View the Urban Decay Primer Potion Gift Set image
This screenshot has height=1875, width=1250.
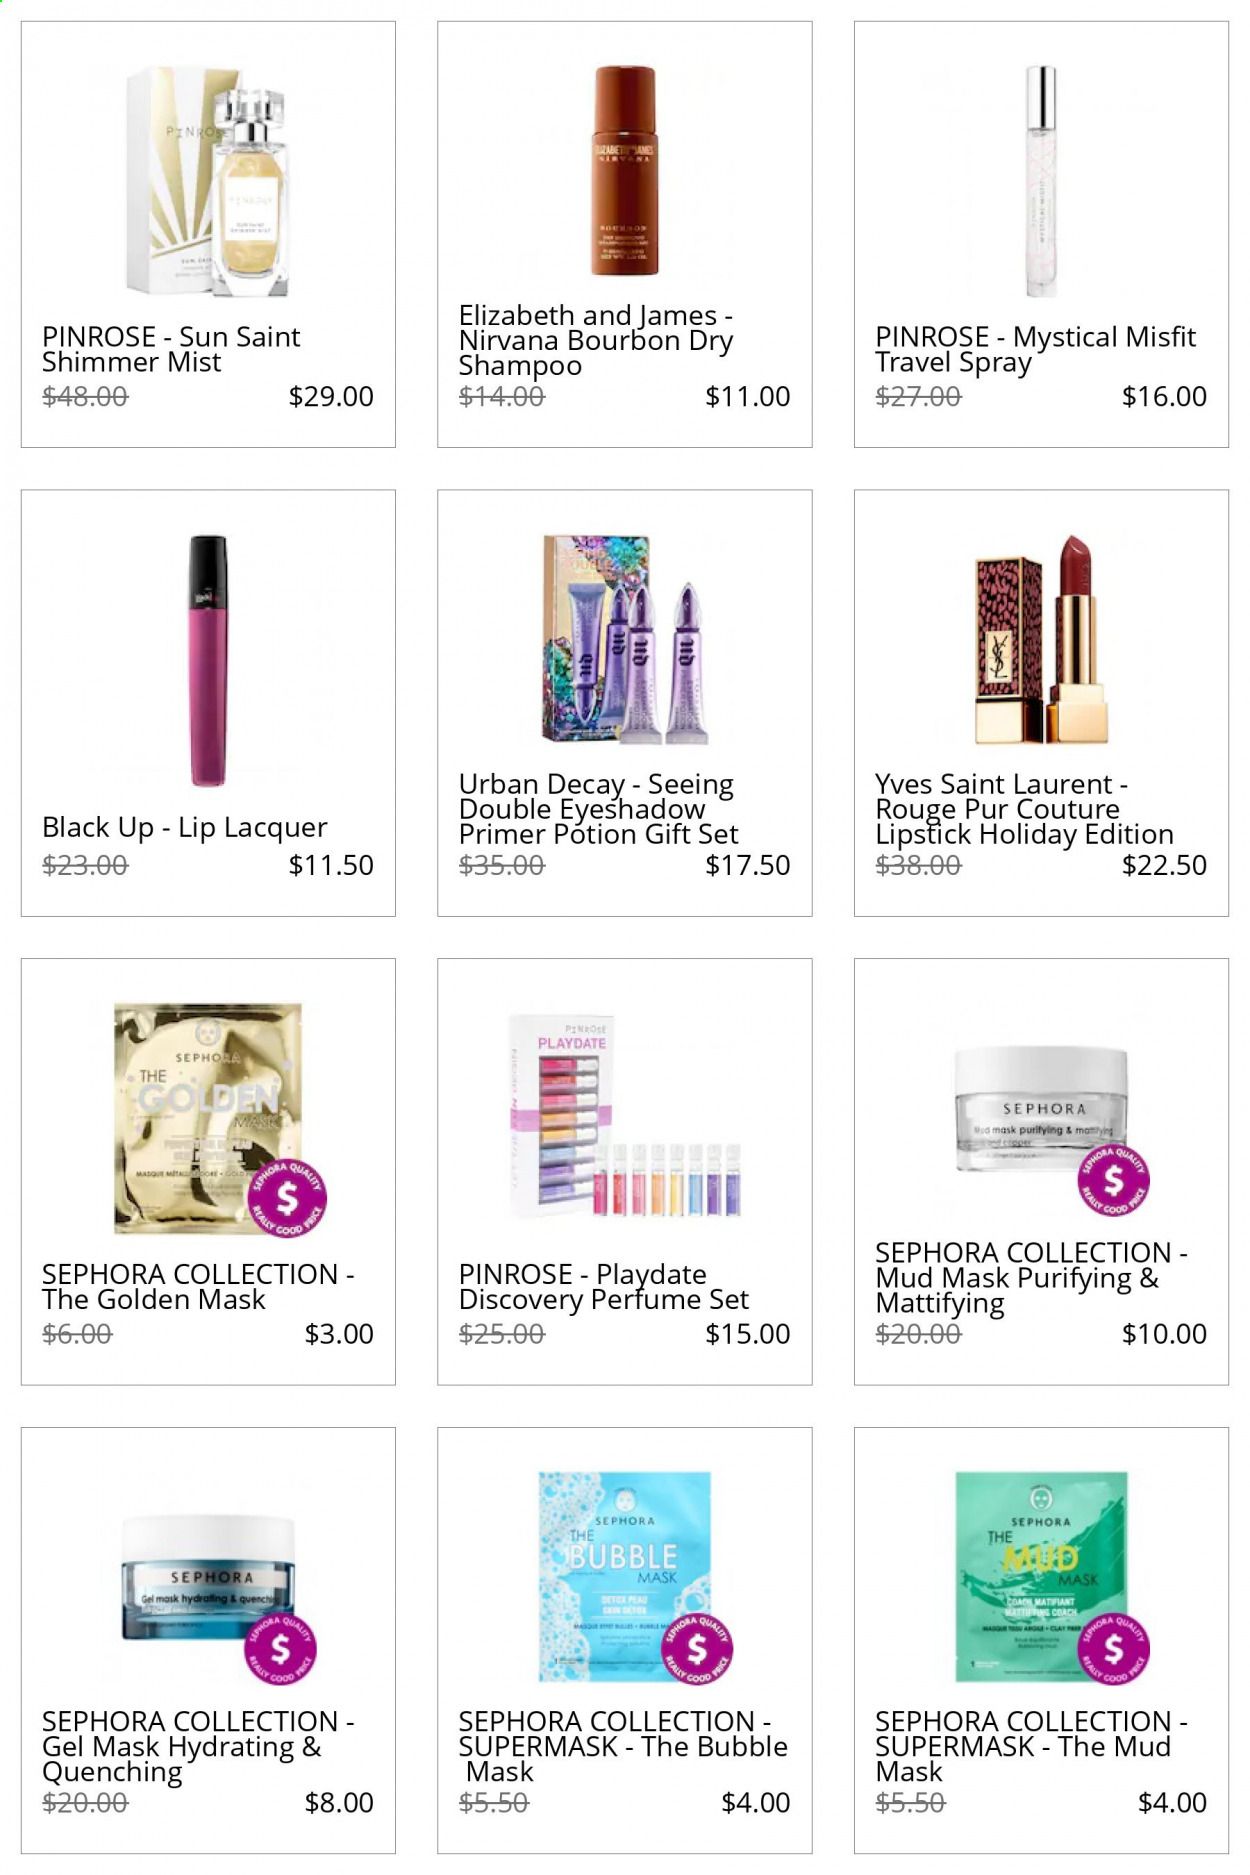[x=625, y=639]
